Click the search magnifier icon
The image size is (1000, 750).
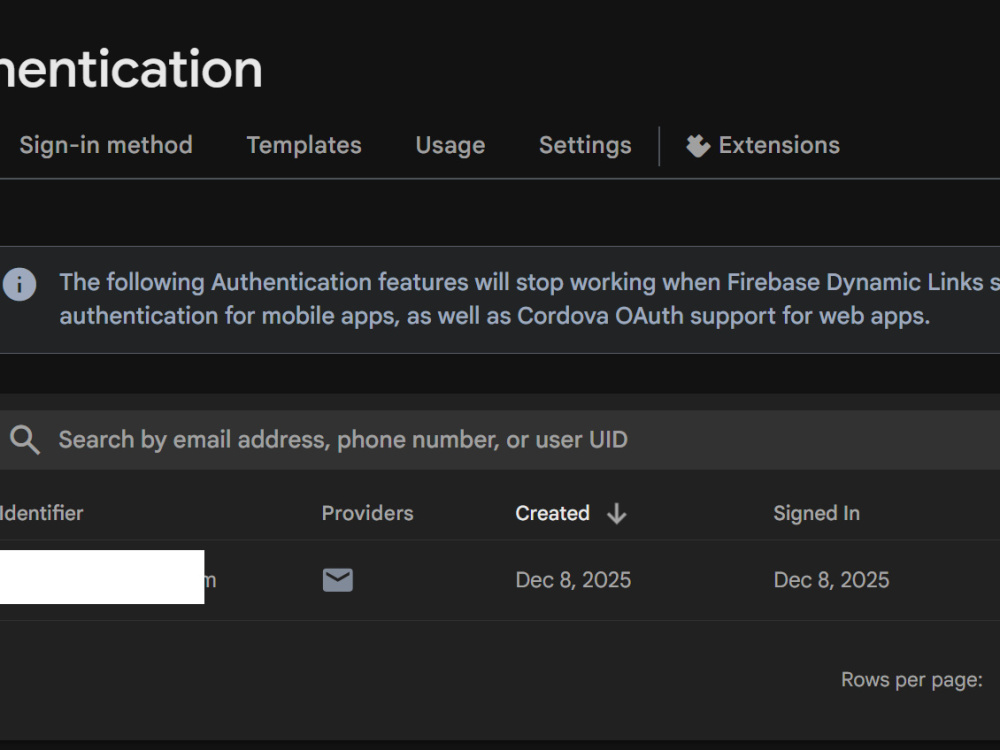pos(25,440)
